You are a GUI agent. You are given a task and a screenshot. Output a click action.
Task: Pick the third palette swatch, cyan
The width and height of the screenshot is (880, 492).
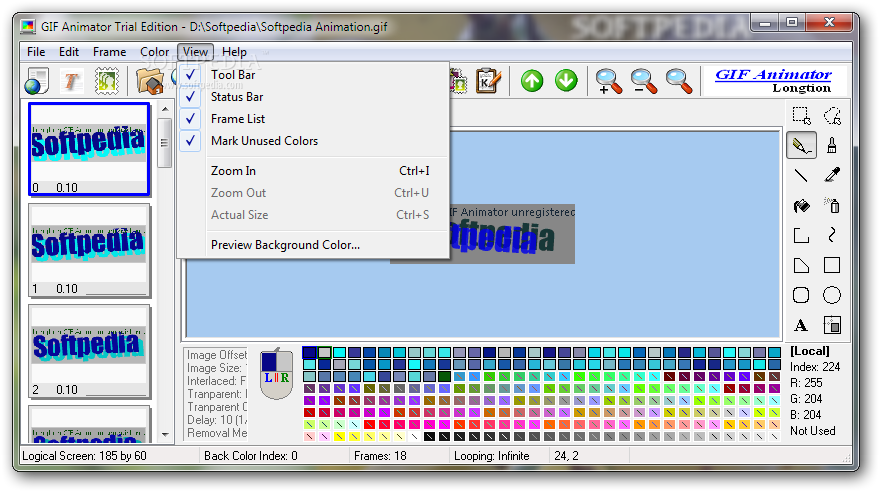tap(340, 352)
